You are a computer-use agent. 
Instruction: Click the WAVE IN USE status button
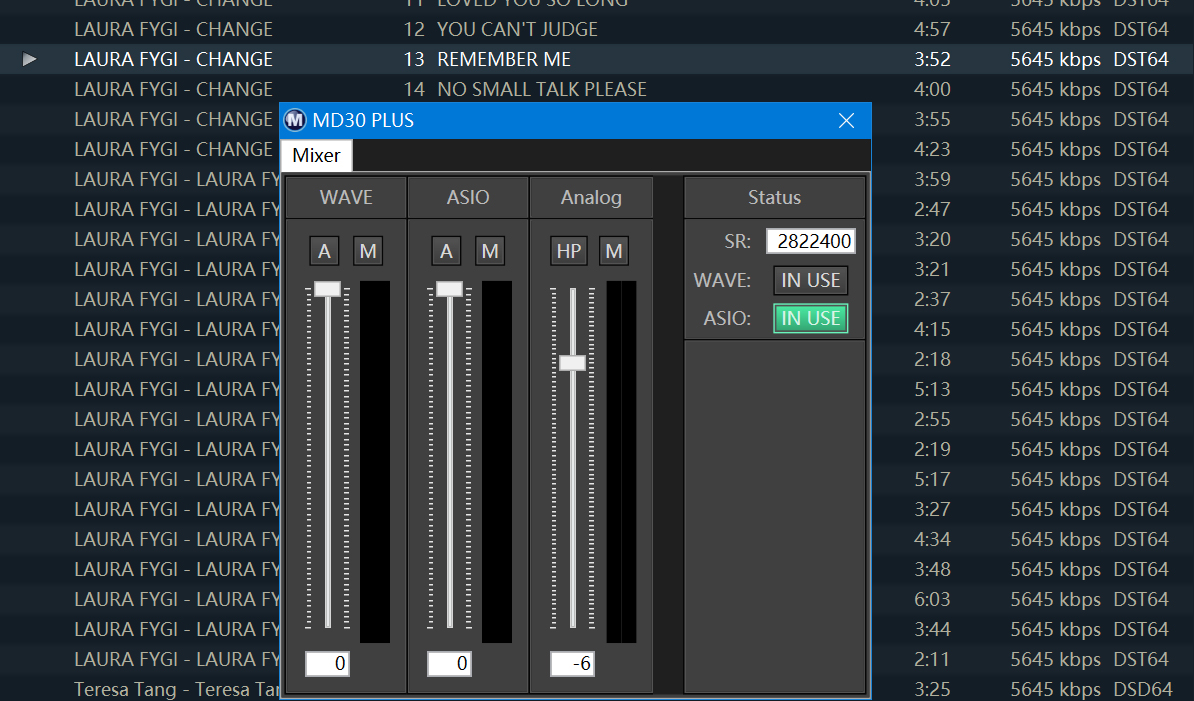pyautogui.click(x=810, y=280)
